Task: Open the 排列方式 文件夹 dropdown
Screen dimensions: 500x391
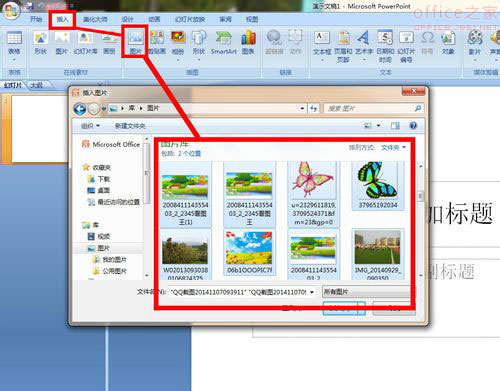Action: point(394,147)
